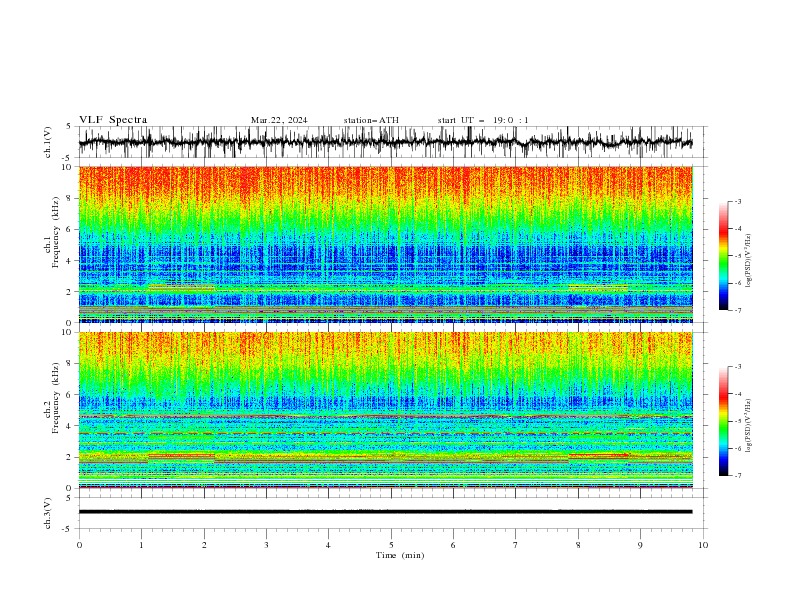Click the "ch.2 Frequency (kHz)" axis label

52,398
